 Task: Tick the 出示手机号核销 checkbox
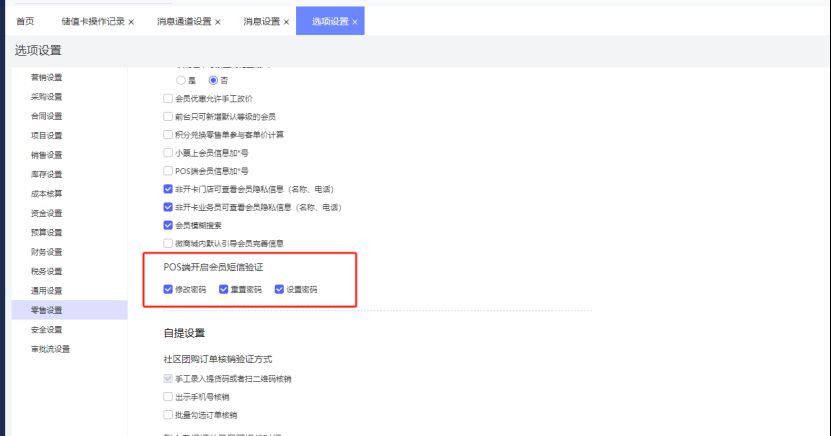tap(168, 397)
